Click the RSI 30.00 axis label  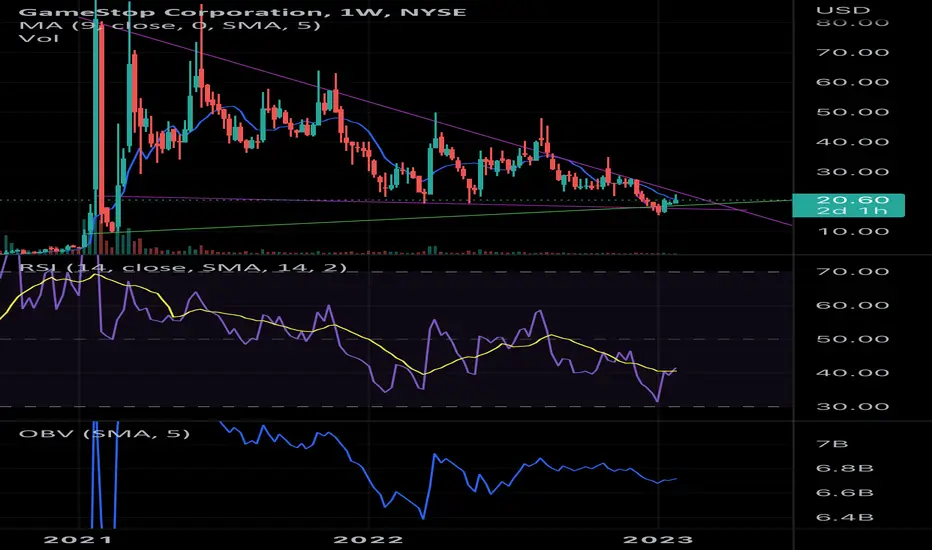click(852, 407)
